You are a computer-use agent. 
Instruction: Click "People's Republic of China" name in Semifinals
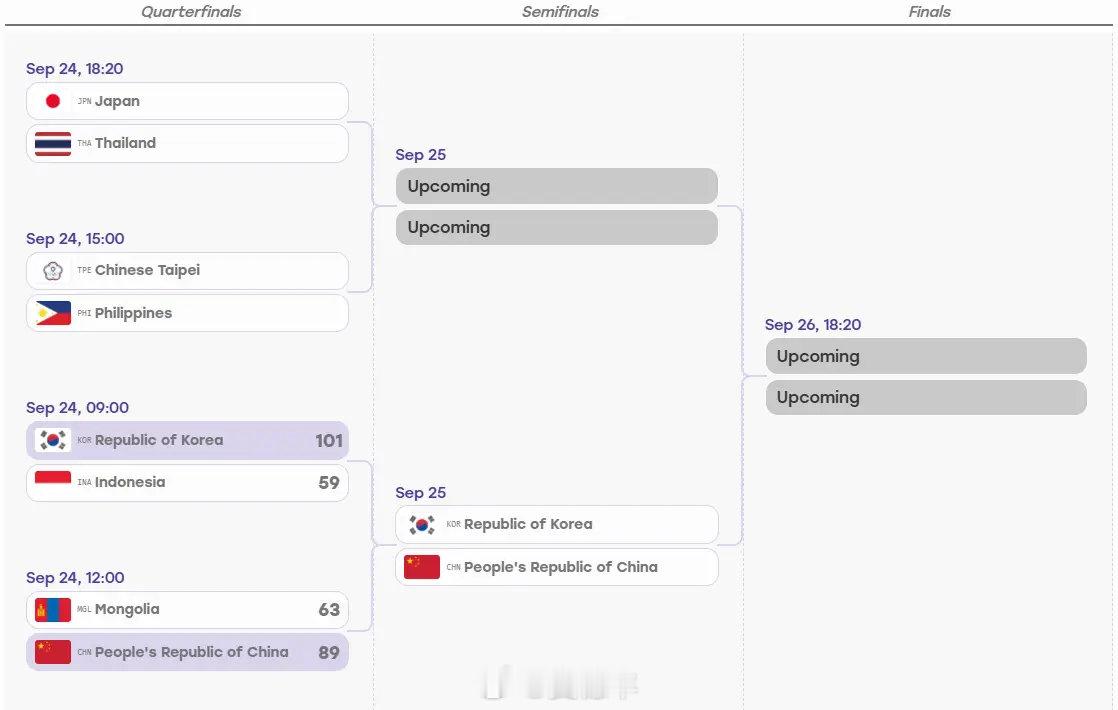coord(561,567)
